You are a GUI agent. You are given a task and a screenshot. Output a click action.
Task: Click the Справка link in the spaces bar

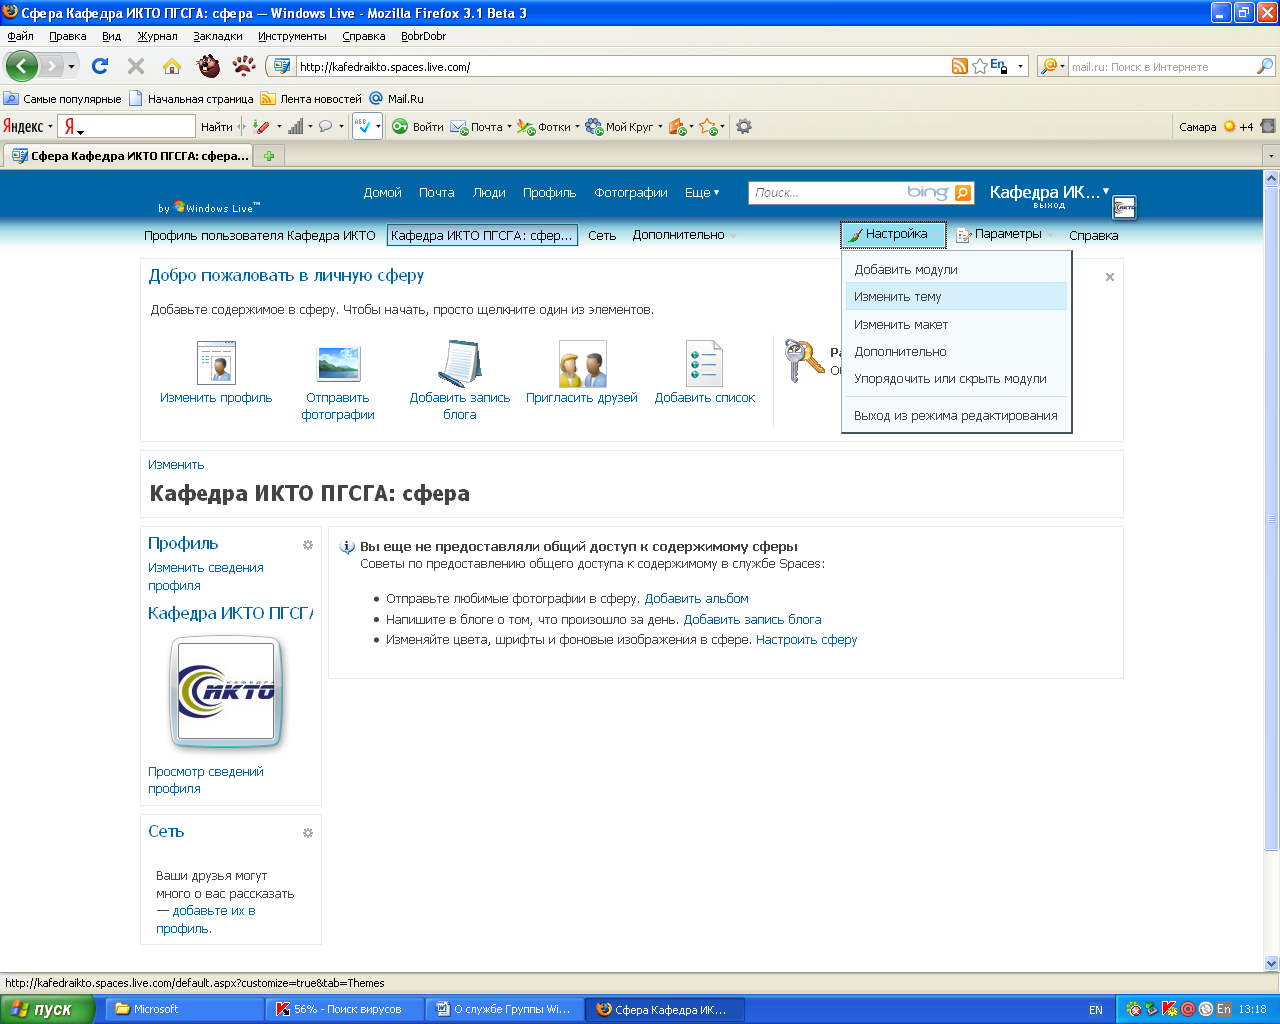tap(1093, 235)
